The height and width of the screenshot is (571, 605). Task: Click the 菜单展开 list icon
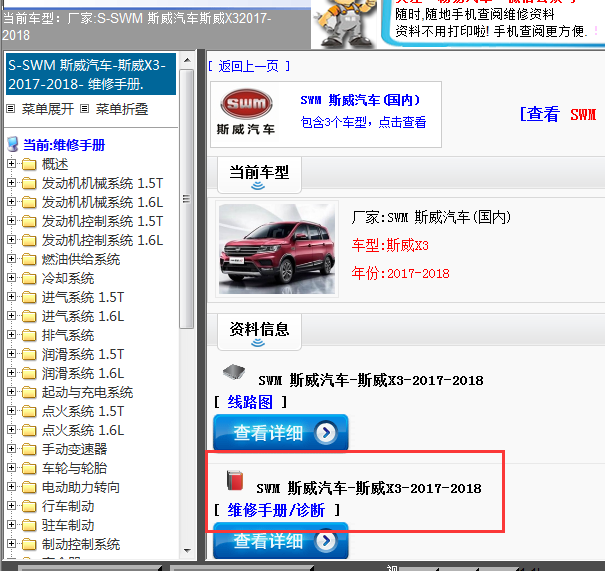[x=11, y=109]
